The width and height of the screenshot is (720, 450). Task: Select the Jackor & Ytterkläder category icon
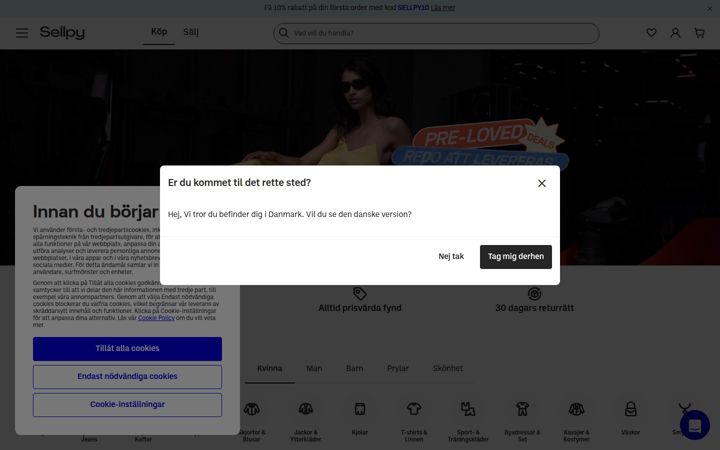(x=306, y=409)
